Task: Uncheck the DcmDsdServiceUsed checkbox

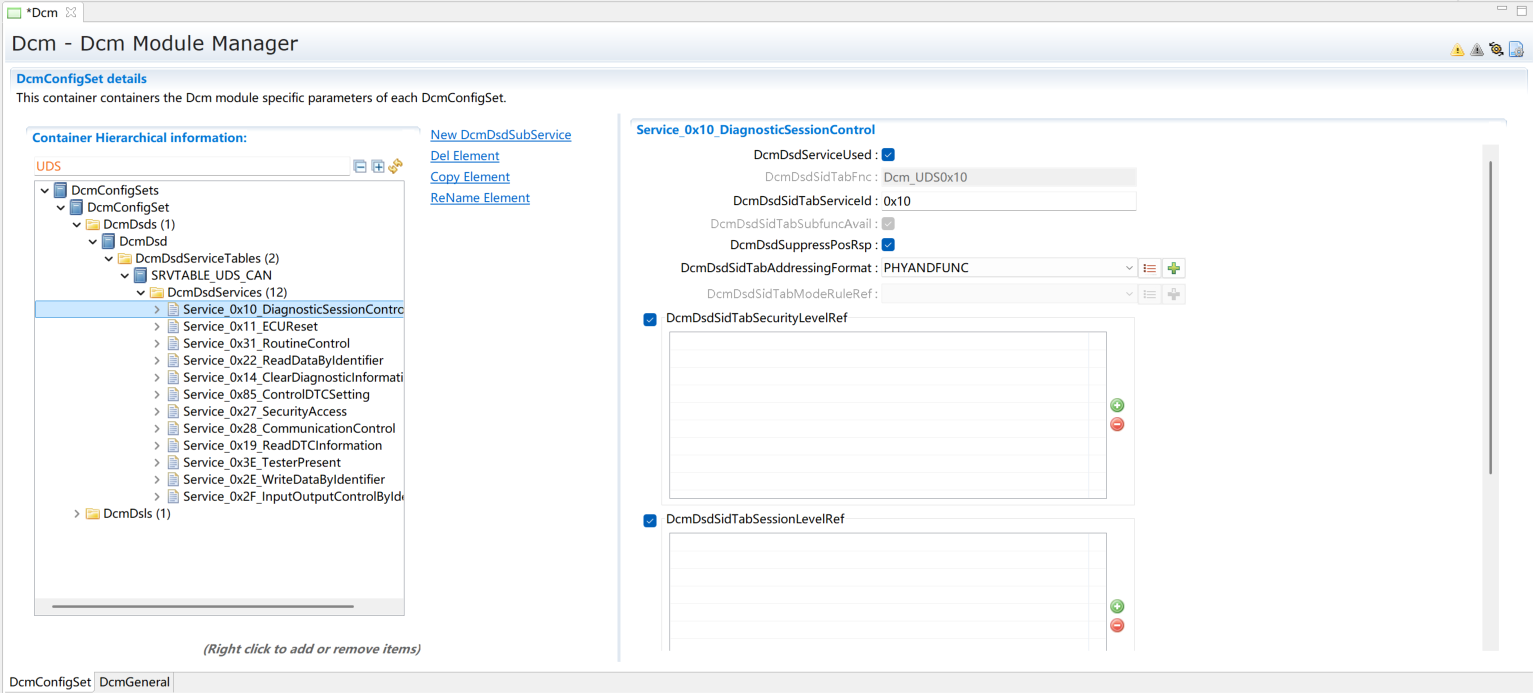Action: pyautogui.click(x=888, y=155)
